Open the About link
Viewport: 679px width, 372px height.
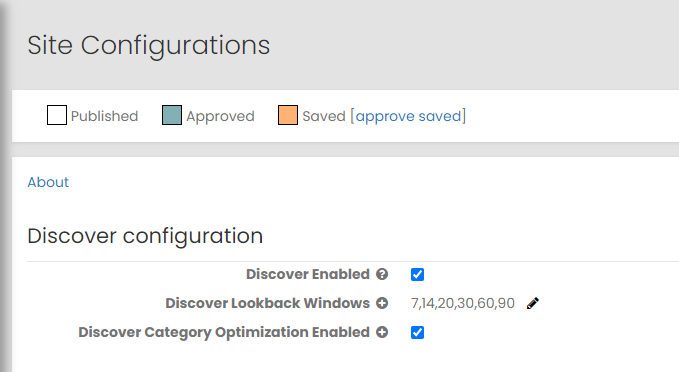[x=48, y=182]
